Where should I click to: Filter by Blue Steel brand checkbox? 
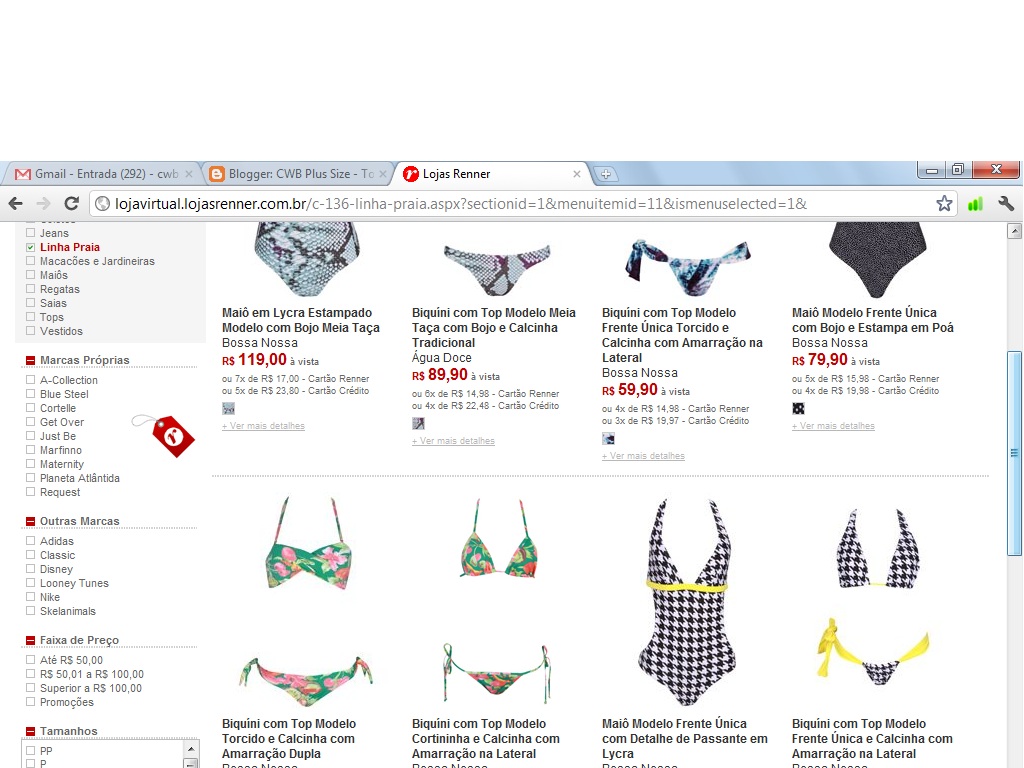tap(30, 394)
